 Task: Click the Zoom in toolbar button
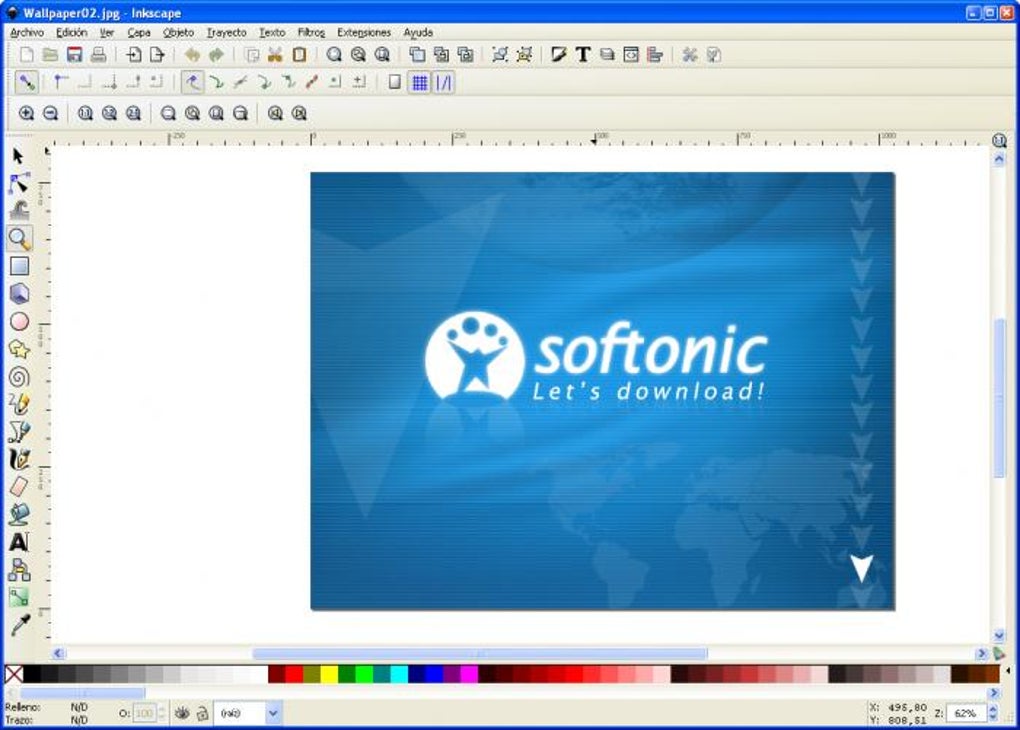[26, 113]
